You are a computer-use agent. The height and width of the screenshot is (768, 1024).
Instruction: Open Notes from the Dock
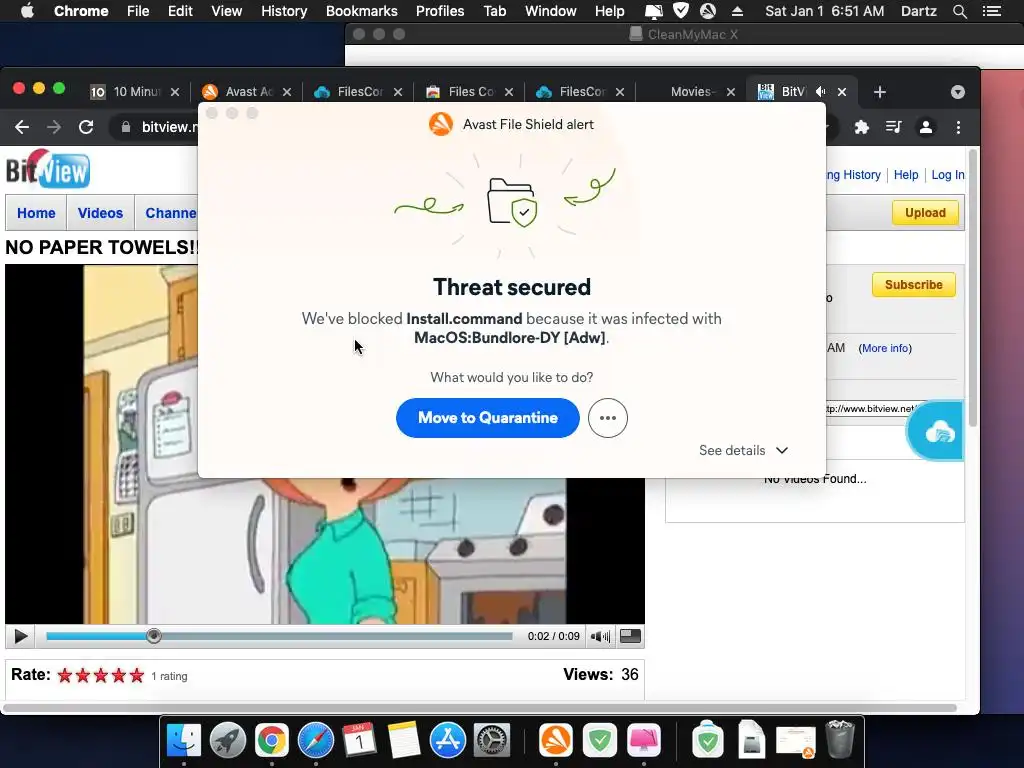pyautogui.click(x=404, y=741)
